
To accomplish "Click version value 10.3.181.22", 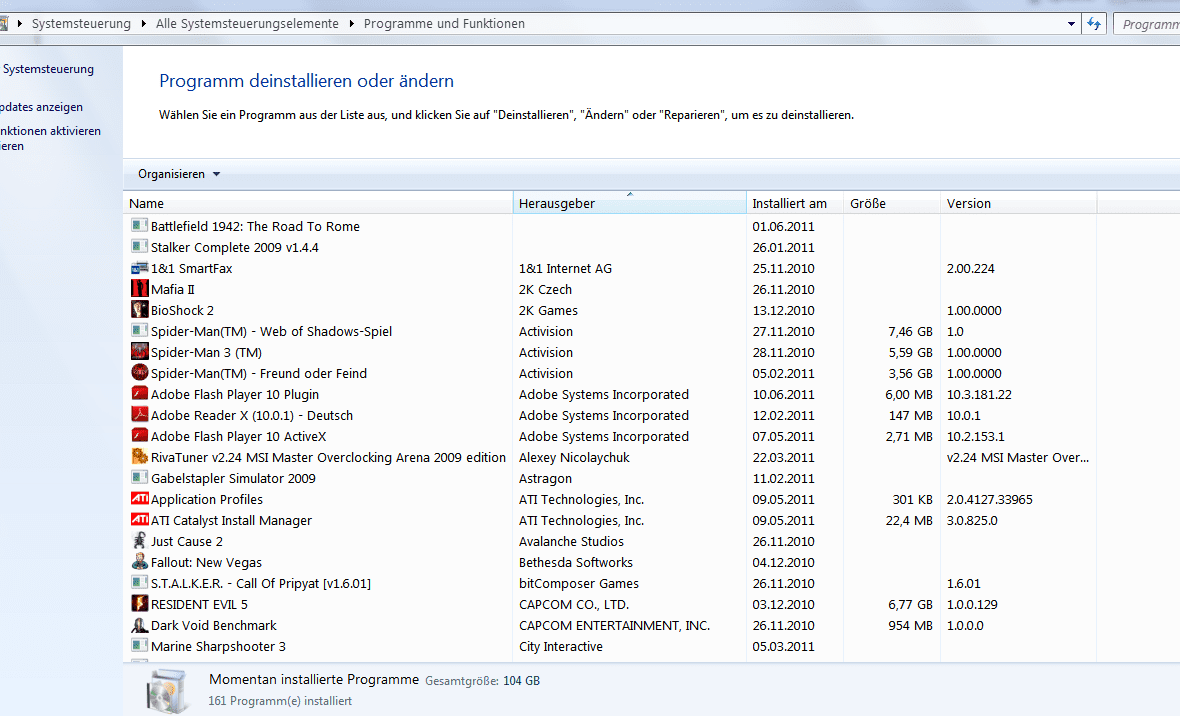I will point(979,395).
